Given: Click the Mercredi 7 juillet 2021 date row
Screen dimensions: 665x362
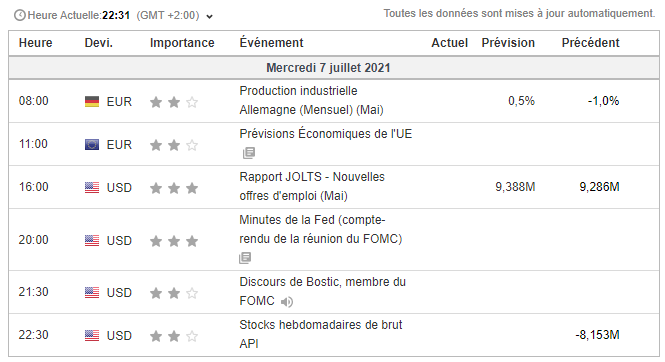Looking at the screenshot, I should click(x=333, y=68).
